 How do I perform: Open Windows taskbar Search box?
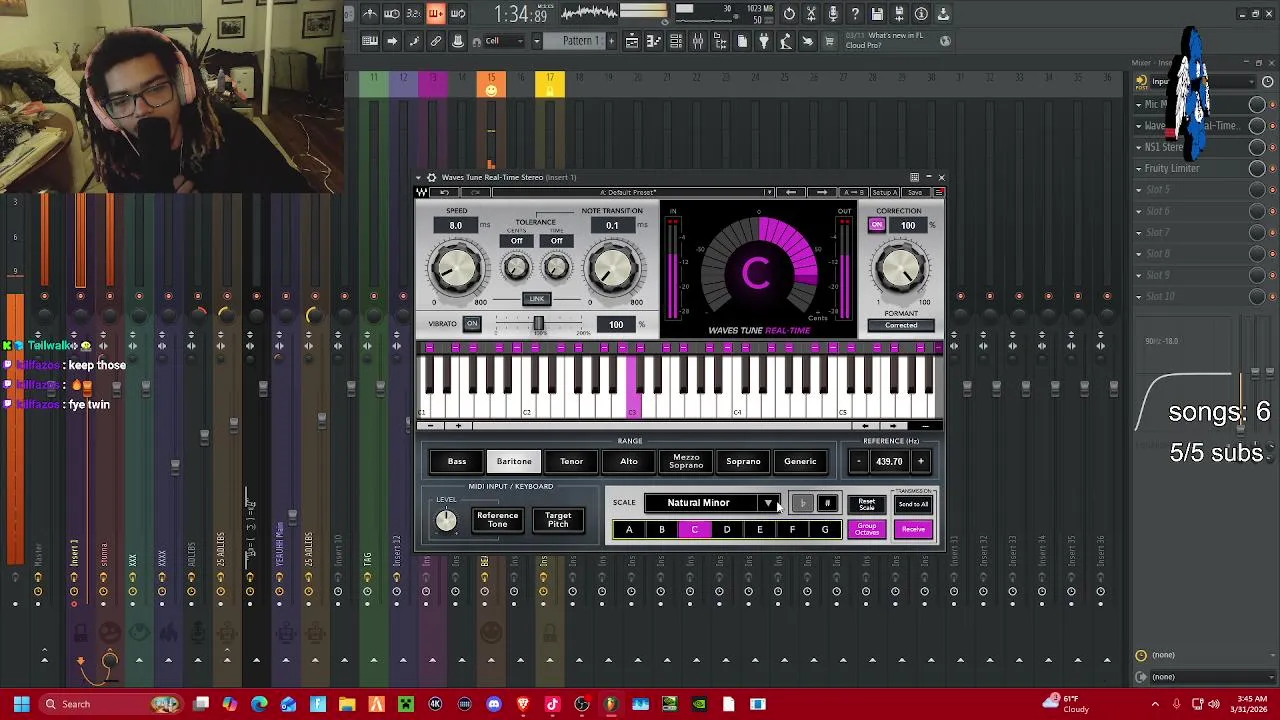[x=110, y=704]
